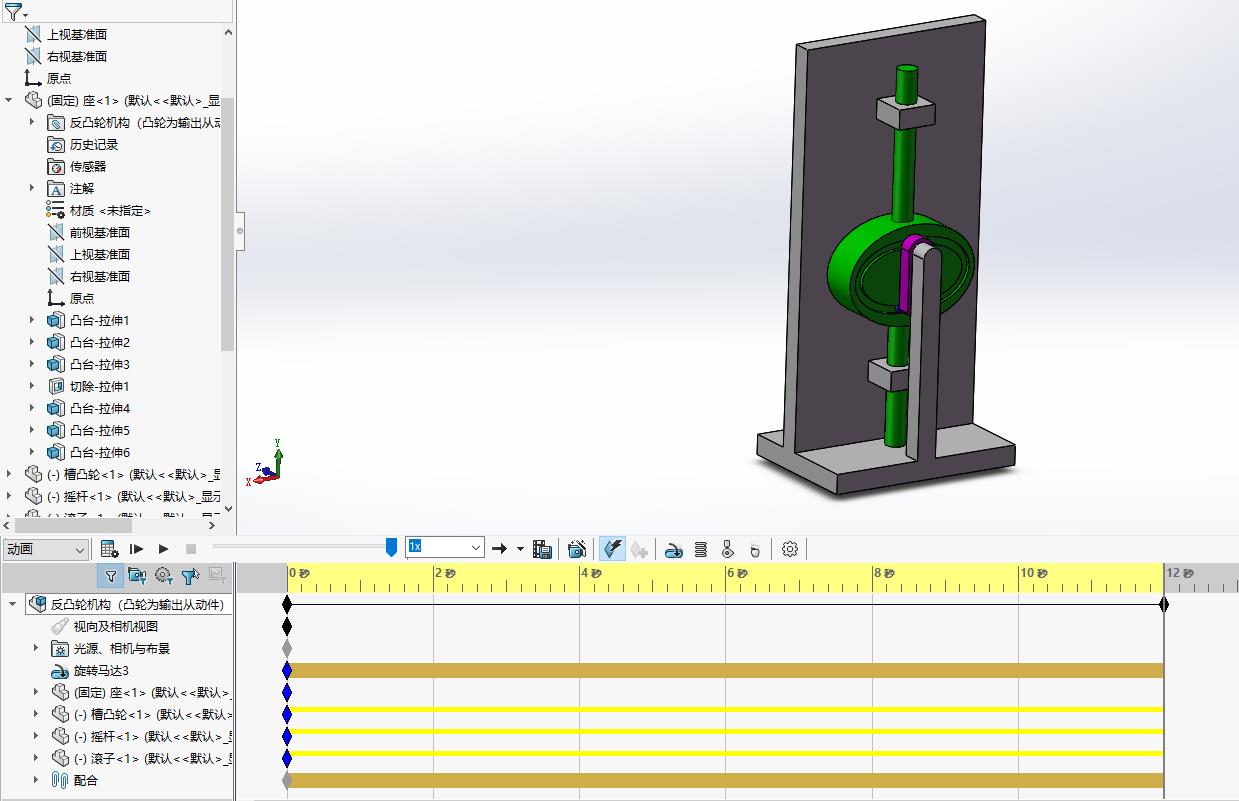This screenshot has width=1239, height=801.
Task: Select the top-level 原点 origin item
Action: tap(59, 78)
